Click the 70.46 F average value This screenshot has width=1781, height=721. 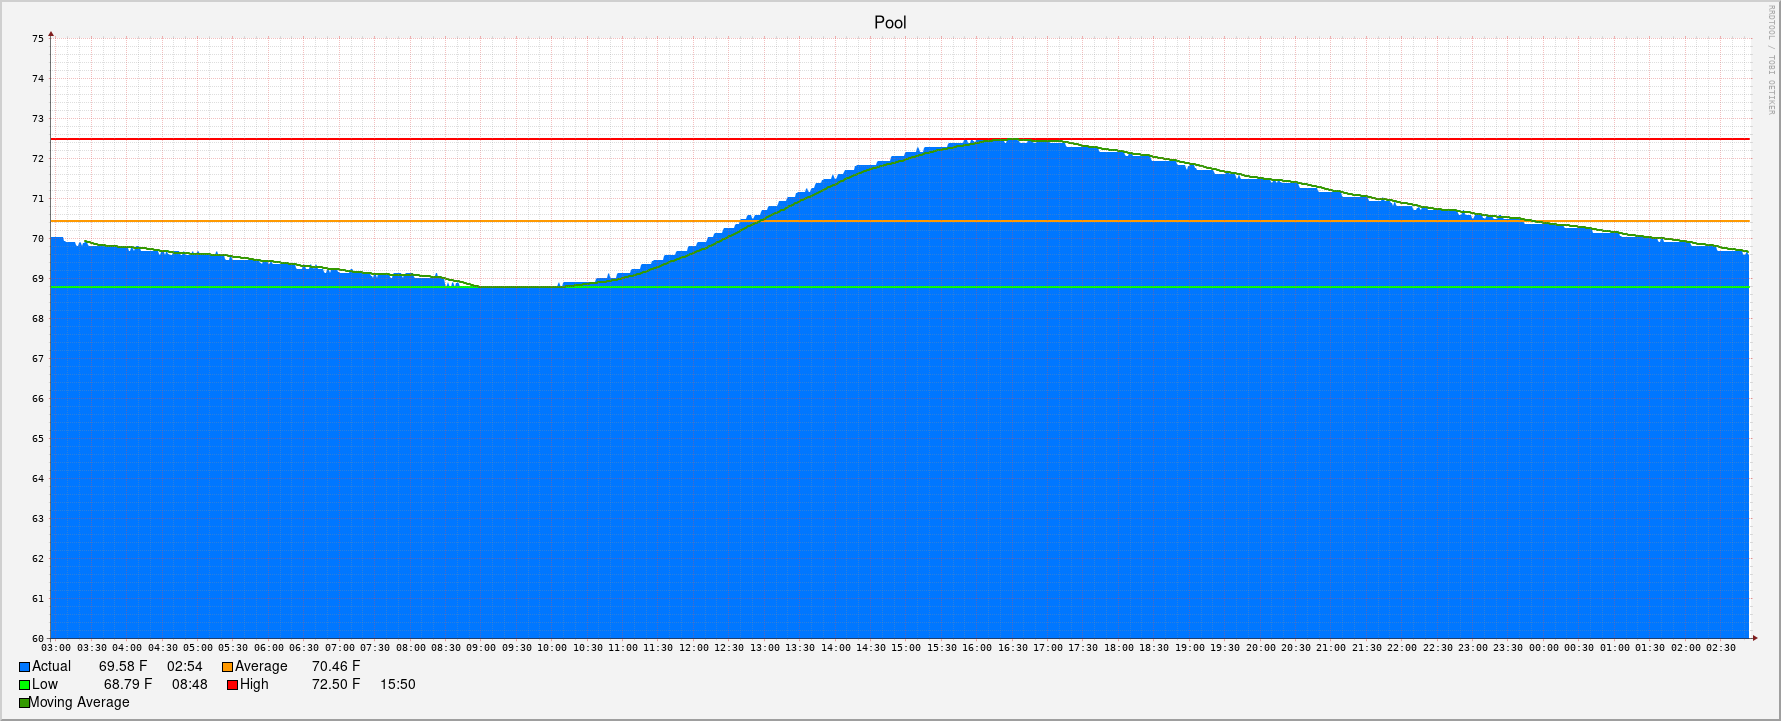click(x=335, y=666)
